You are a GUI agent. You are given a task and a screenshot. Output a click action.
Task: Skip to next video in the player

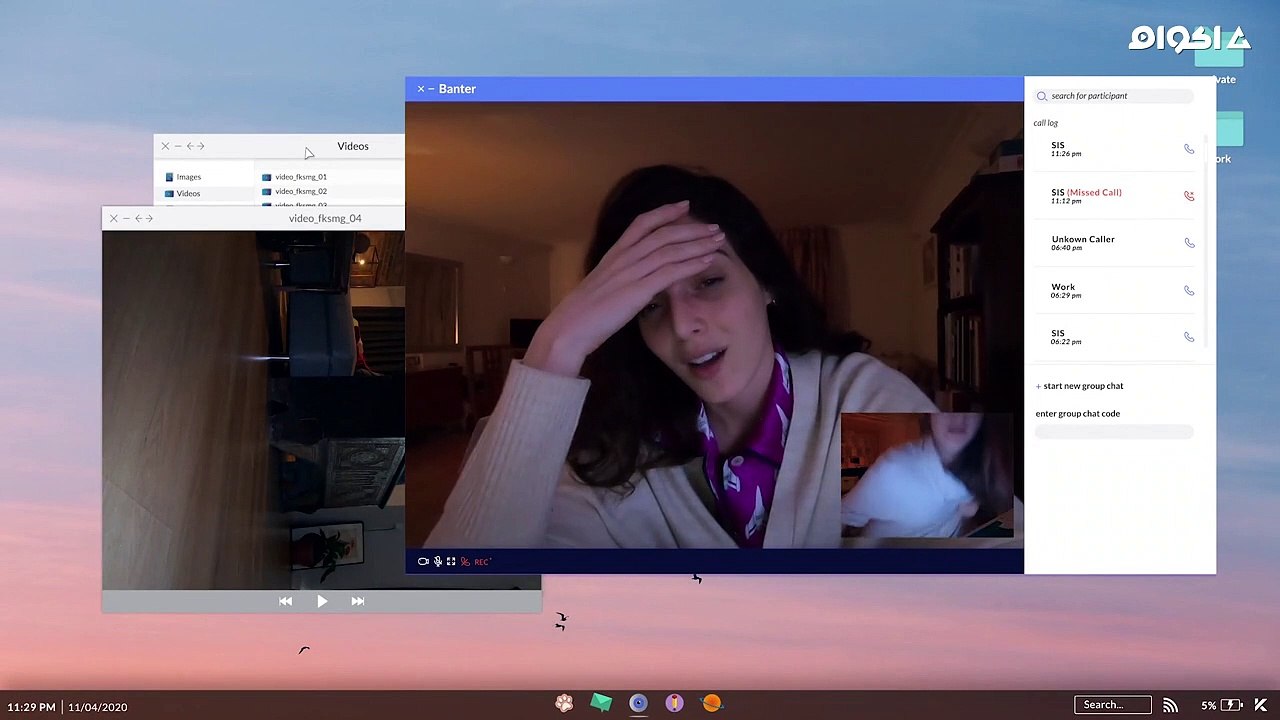[358, 601]
